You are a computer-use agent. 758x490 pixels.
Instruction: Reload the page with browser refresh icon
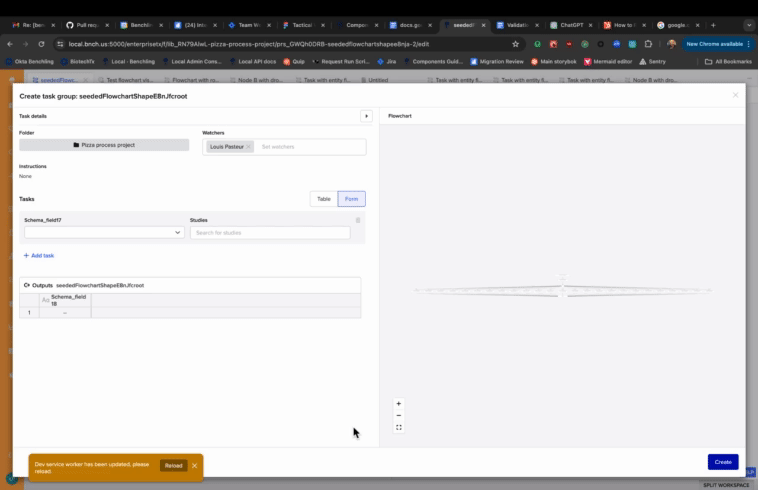click(42, 44)
